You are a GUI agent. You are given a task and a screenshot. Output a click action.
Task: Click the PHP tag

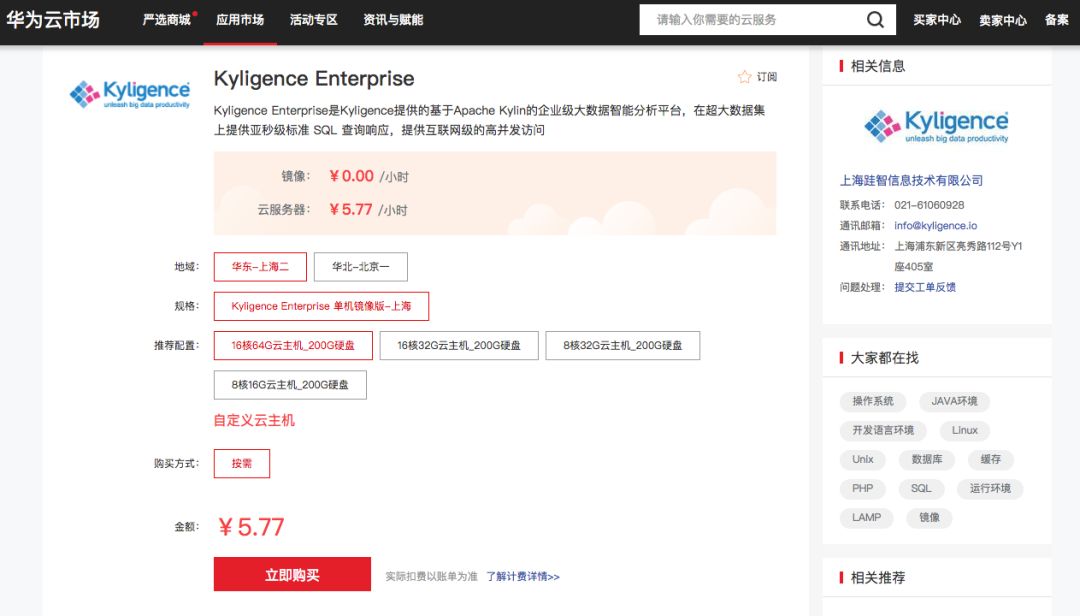click(x=862, y=488)
